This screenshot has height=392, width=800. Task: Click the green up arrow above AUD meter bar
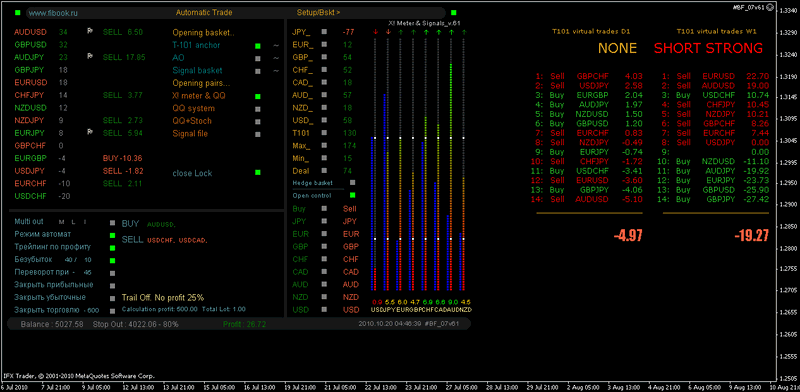tap(451, 32)
